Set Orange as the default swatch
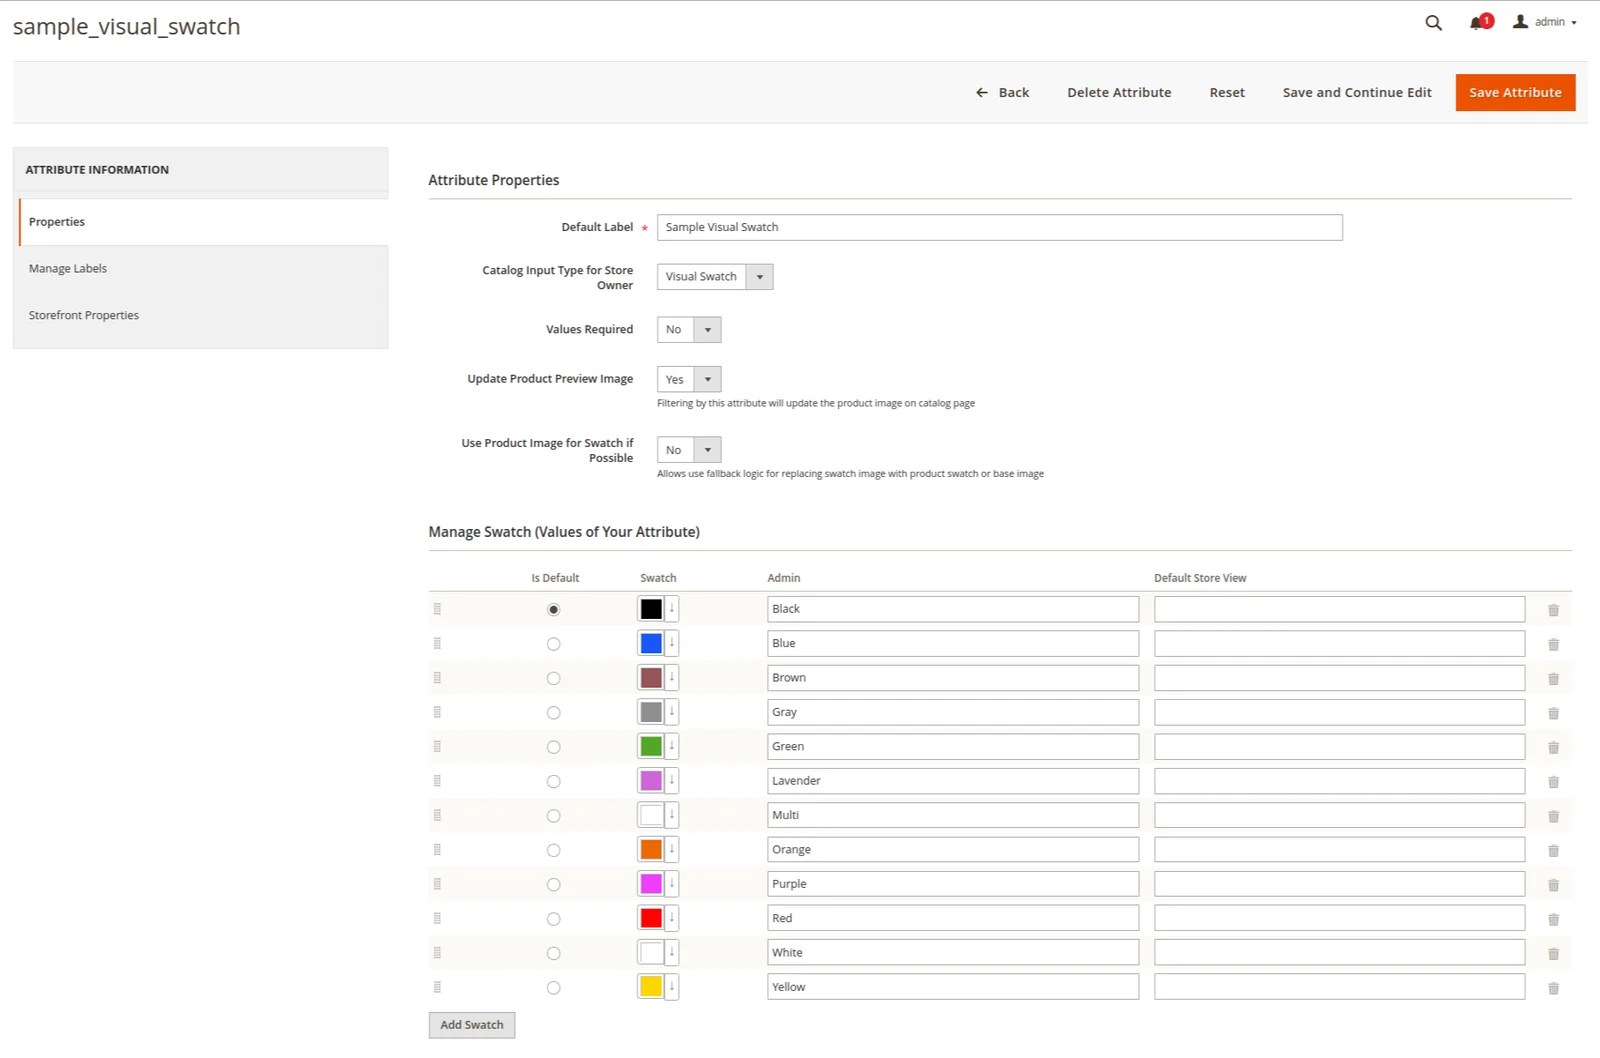This screenshot has height=1058, width=1600. (x=553, y=850)
